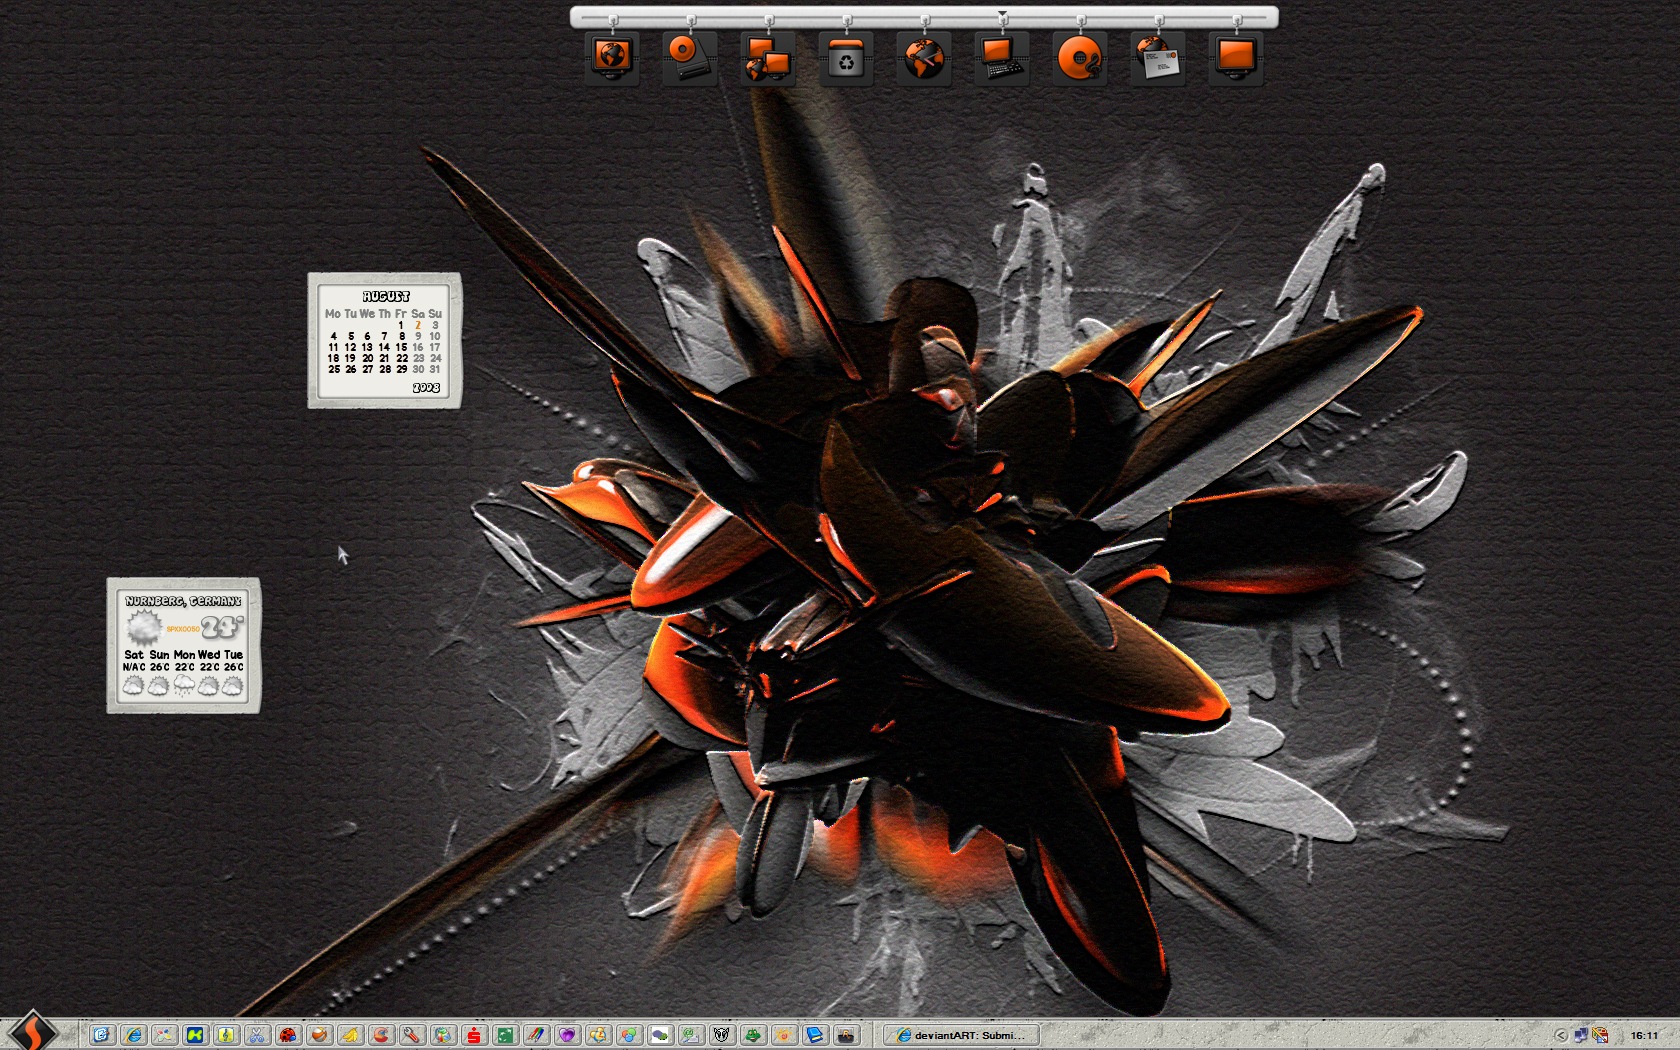Image resolution: width=1680 pixels, height=1050 pixels.
Task: Click the Sun forecast day label
Action: 159,654
